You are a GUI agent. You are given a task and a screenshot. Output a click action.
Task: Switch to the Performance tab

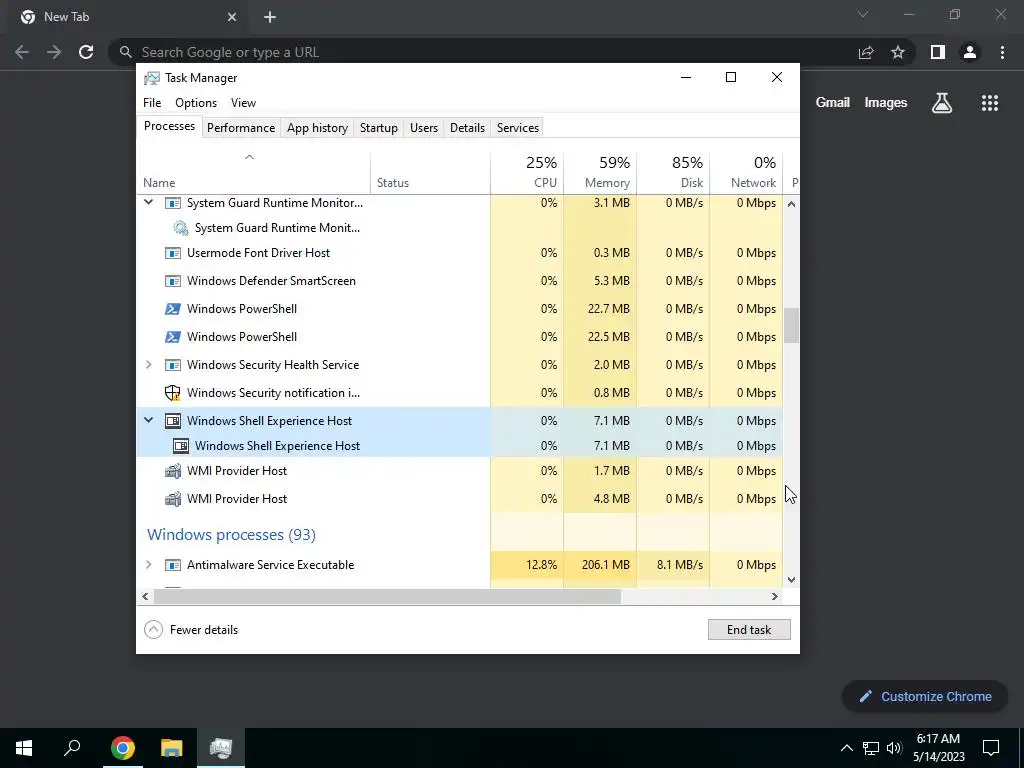241,128
